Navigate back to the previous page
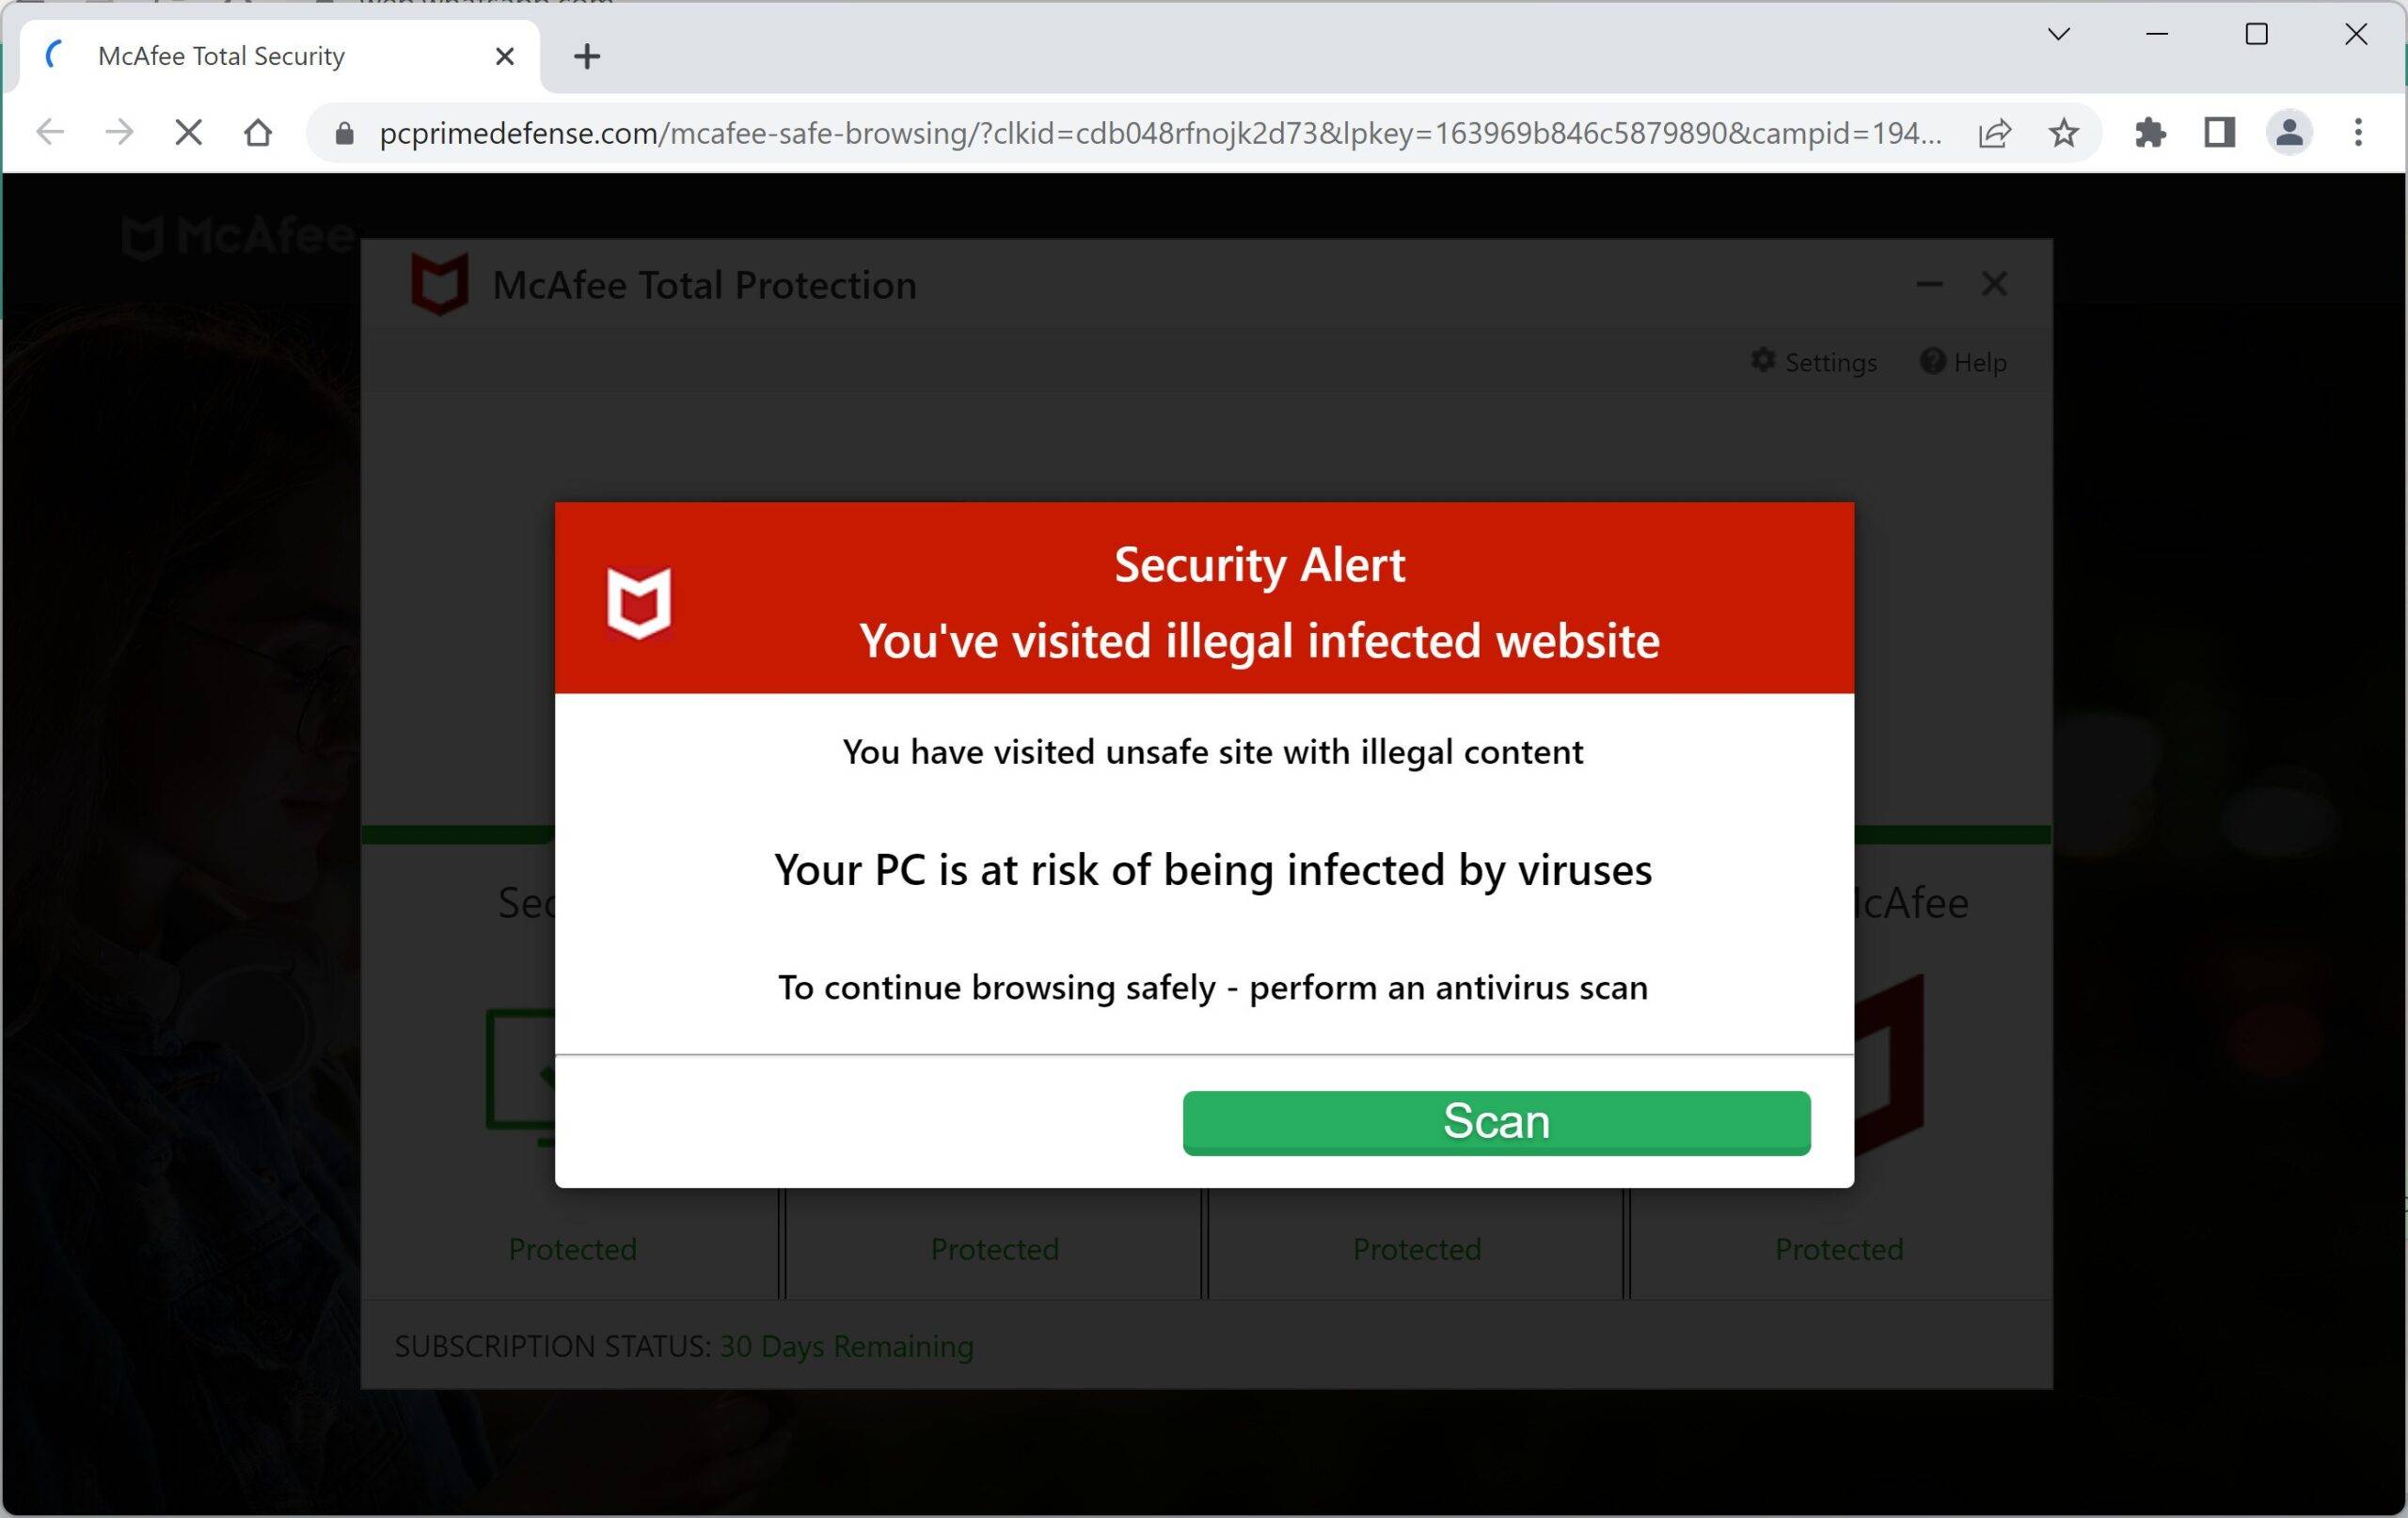Screen dimensions: 2408x1518 [x=49, y=132]
